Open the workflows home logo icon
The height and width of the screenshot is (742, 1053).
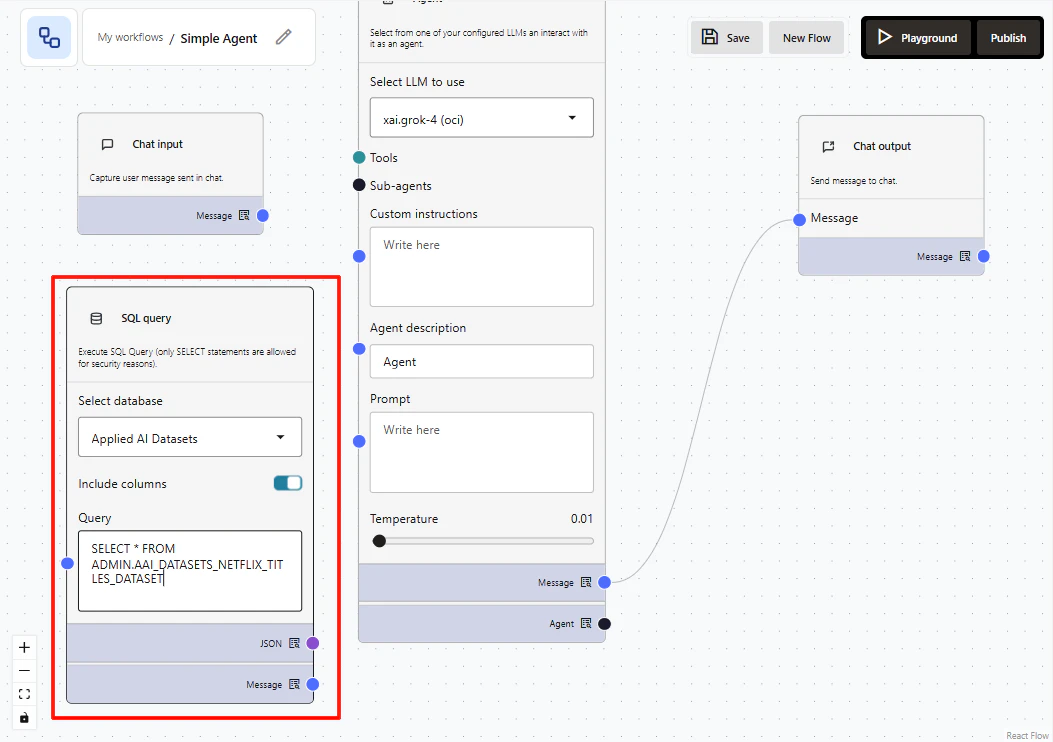pos(49,38)
